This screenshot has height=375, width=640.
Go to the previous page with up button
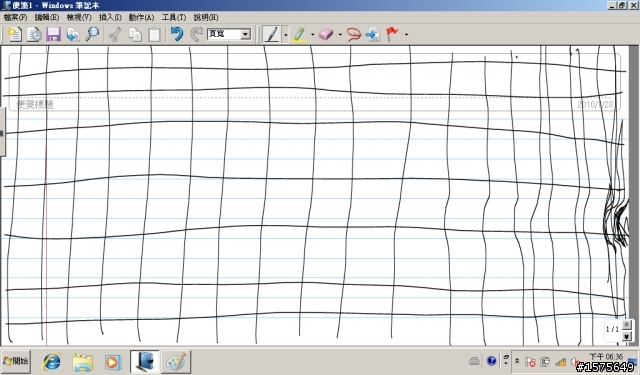[x=626, y=325]
